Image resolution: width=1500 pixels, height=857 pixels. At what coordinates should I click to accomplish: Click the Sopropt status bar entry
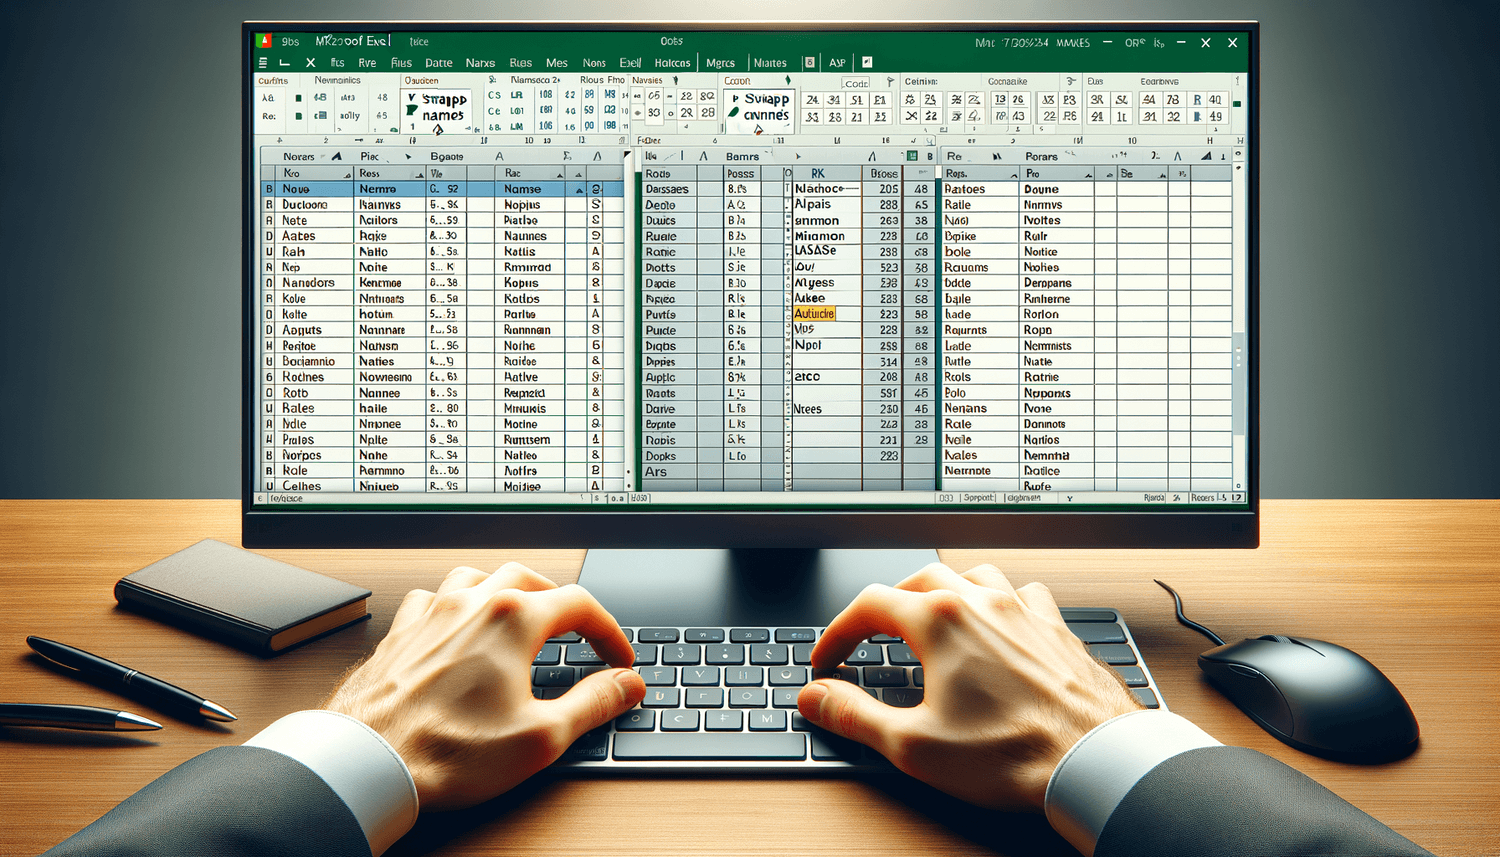[979, 497]
